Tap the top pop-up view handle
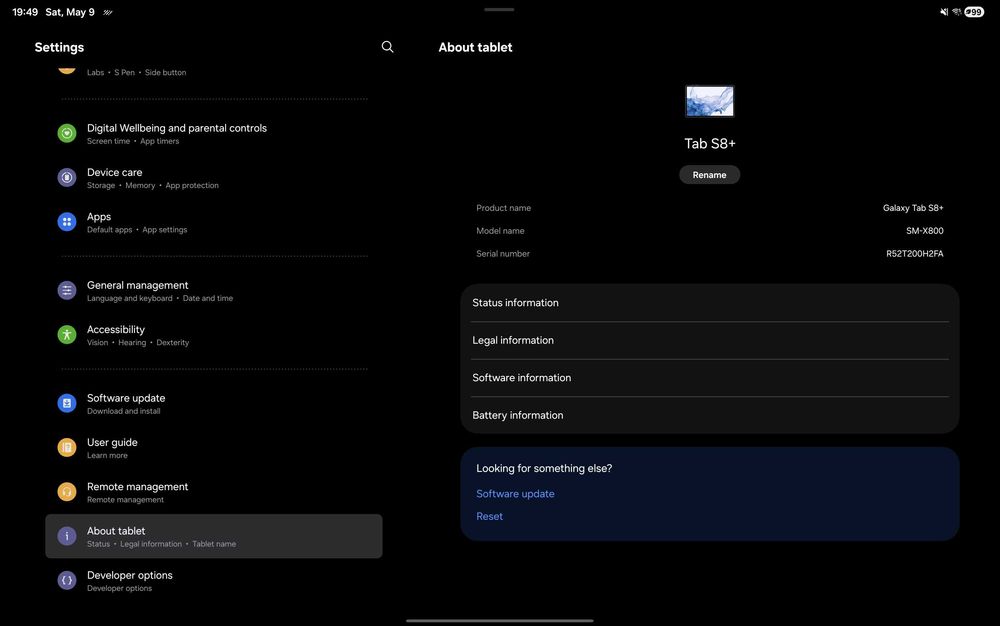1000x626 pixels. (499, 10)
